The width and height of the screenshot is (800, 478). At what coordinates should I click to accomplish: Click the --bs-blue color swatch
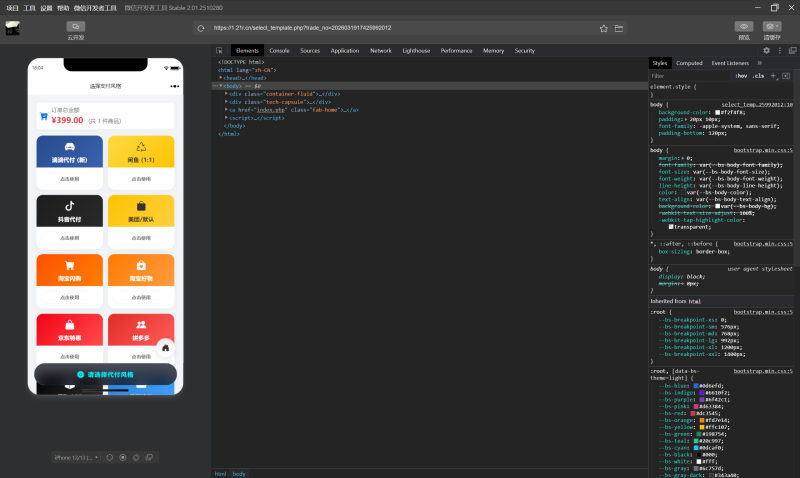696,386
